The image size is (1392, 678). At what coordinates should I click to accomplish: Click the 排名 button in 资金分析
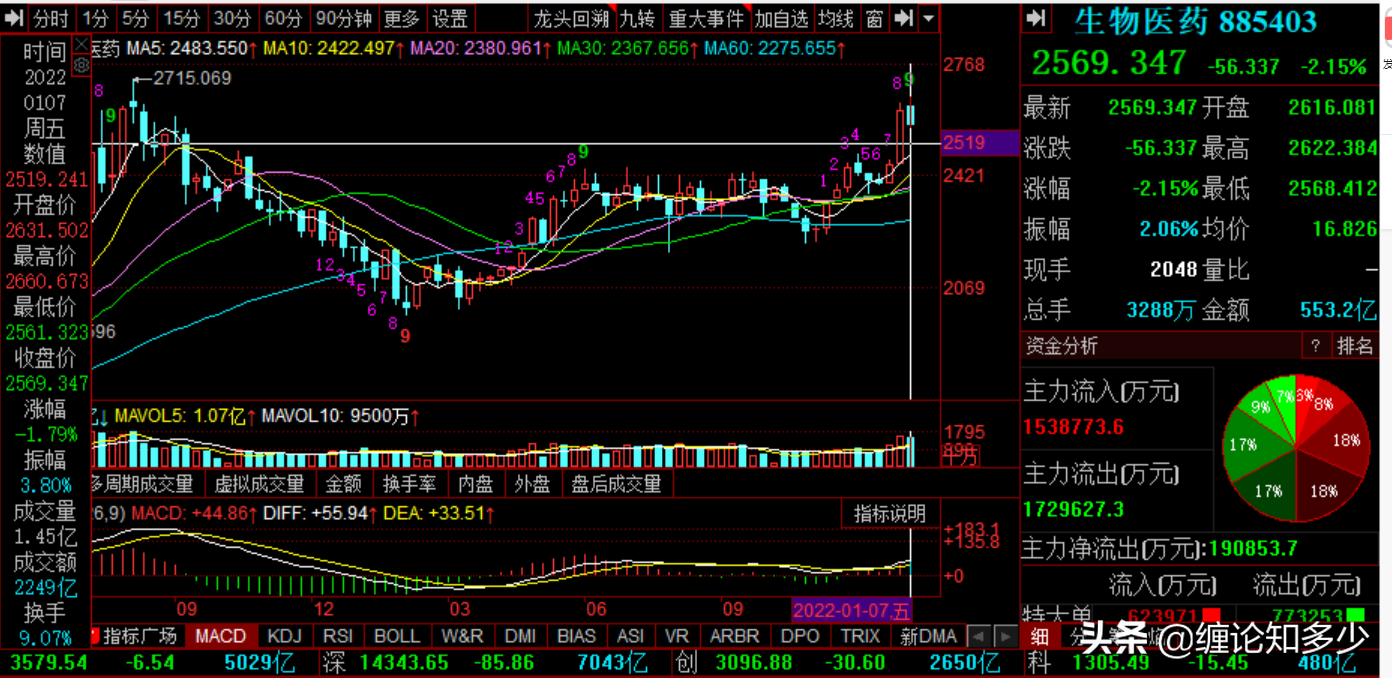tap(1355, 346)
